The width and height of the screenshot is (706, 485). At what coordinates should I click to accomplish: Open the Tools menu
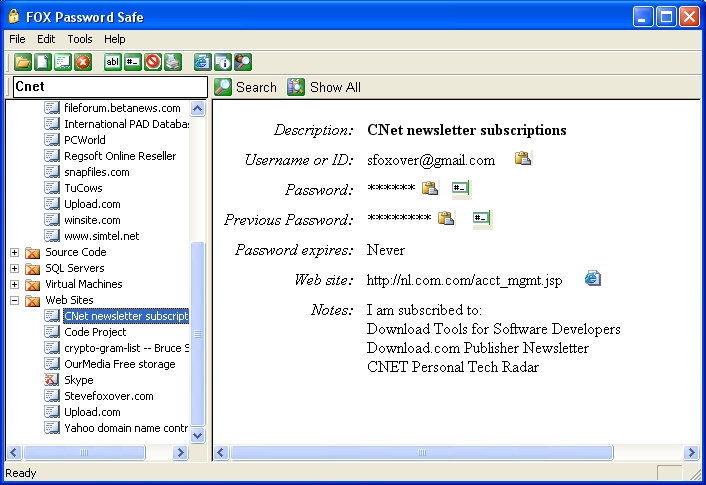point(80,39)
